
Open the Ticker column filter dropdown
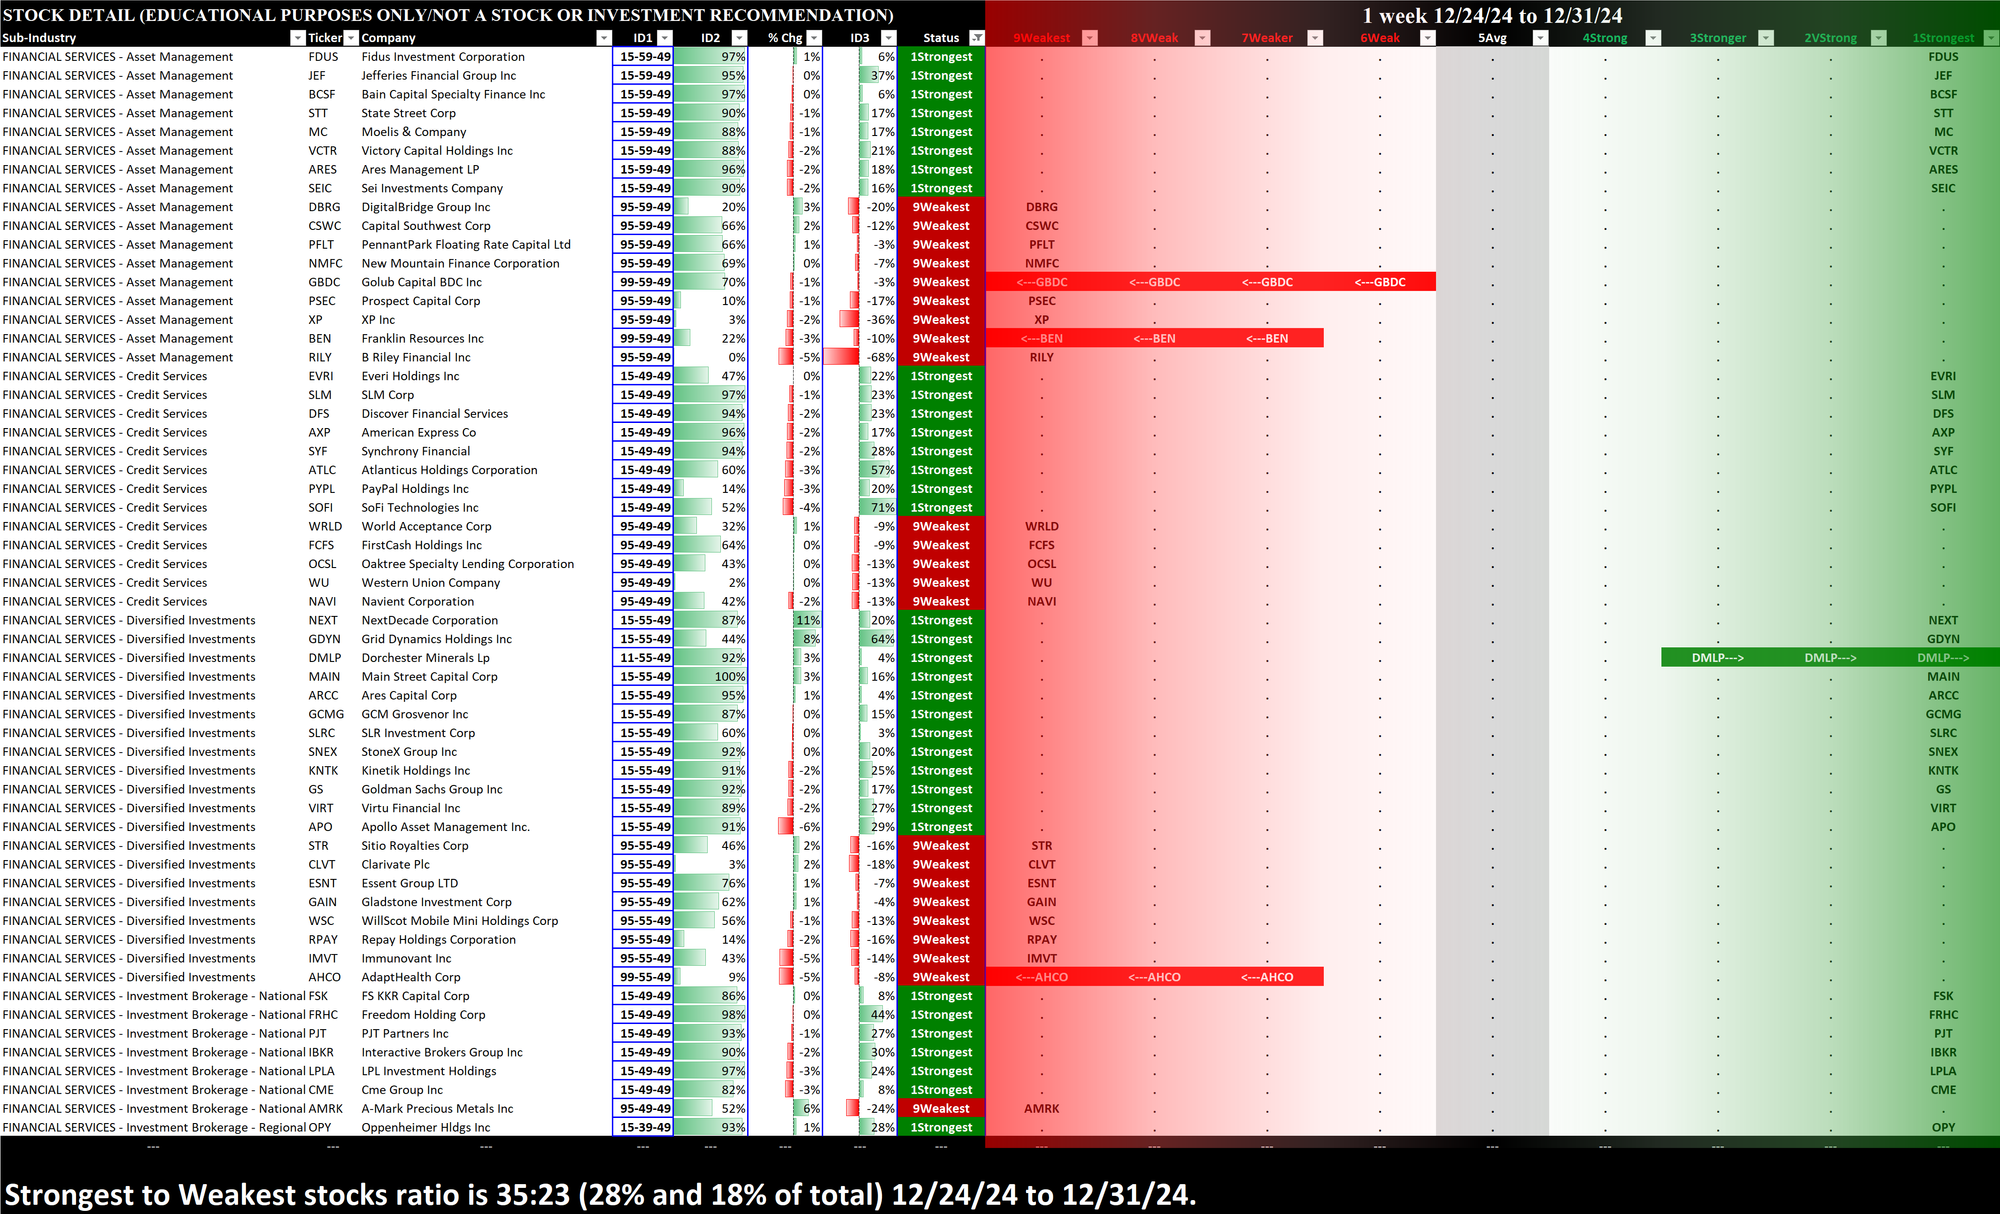pyautogui.click(x=351, y=38)
